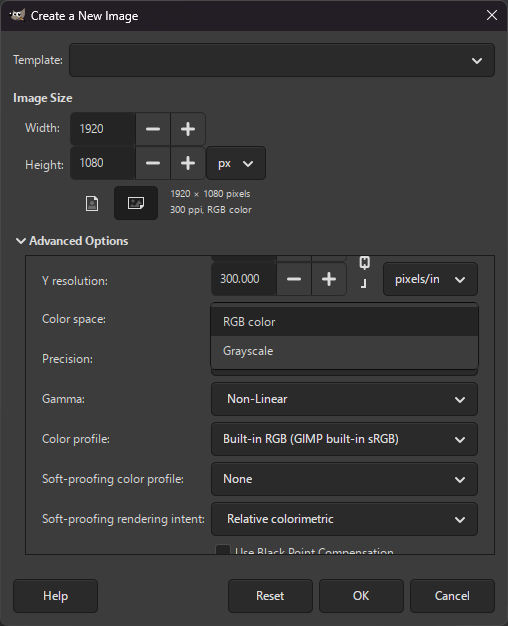Viewport: 508px width, 626px height.
Task: Click the Y resolution field 300.000
Action: [x=244, y=279]
